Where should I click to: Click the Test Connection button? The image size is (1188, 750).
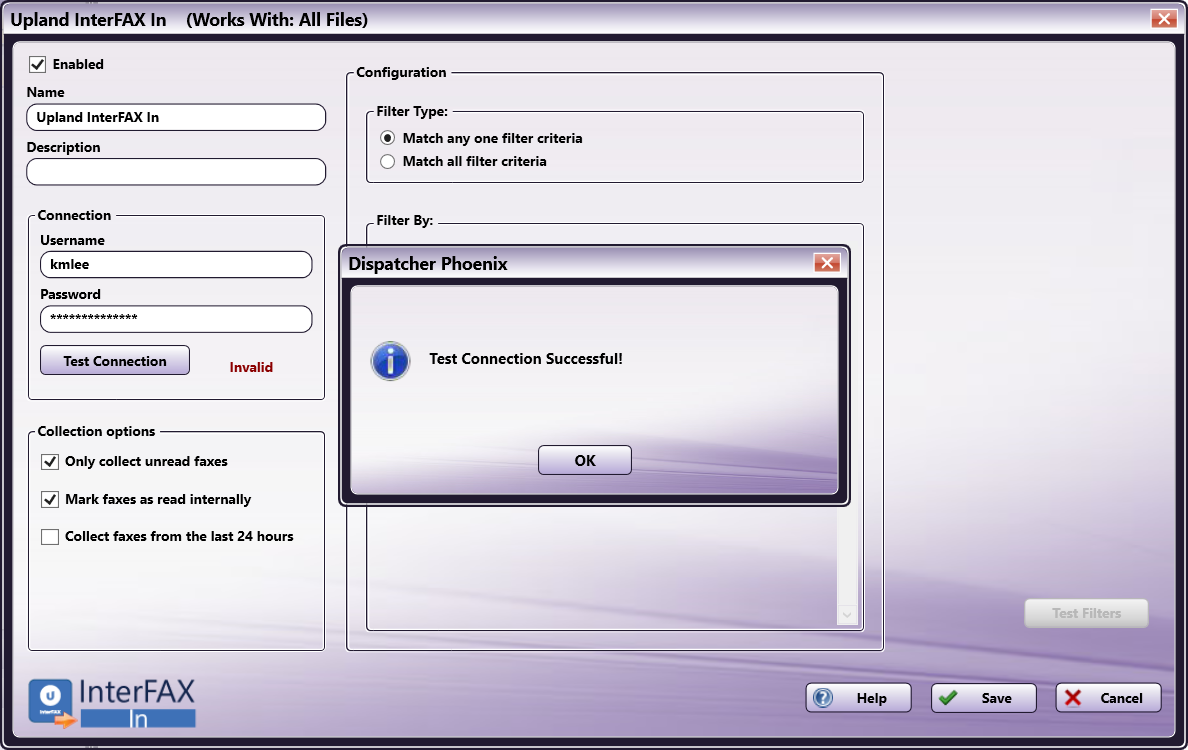tap(115, 361)
